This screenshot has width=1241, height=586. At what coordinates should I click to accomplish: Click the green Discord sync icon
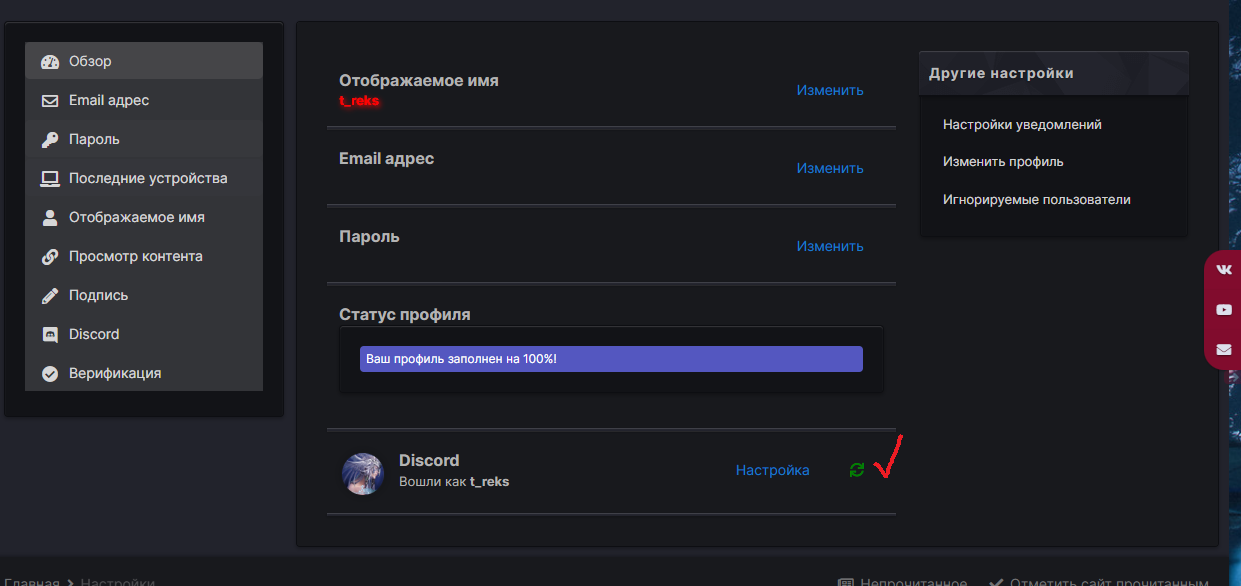pyautogui.click(x=856, y=470)
